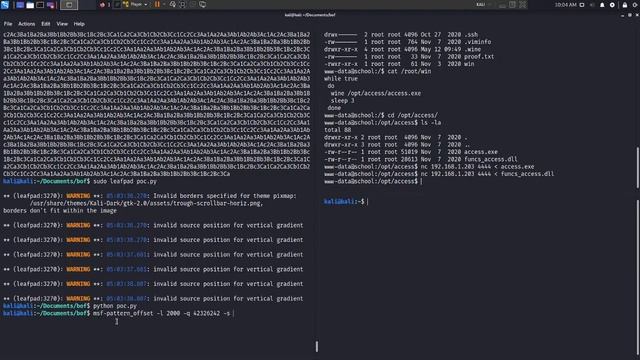Viewport: 640px width, 360px height.
Task: Click the round power manager icon in the tray
Action: pyautogui.click(x=612, y=5)
